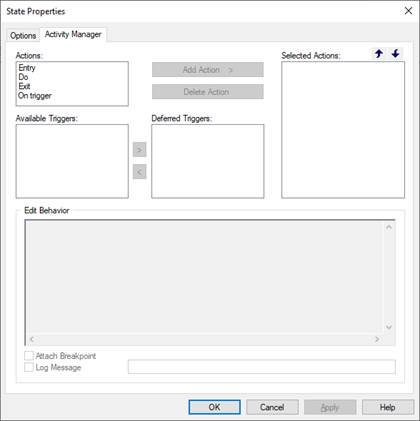Confirm with the OK button
This screenshot has height=421, width=420.
tap(214, 407)
